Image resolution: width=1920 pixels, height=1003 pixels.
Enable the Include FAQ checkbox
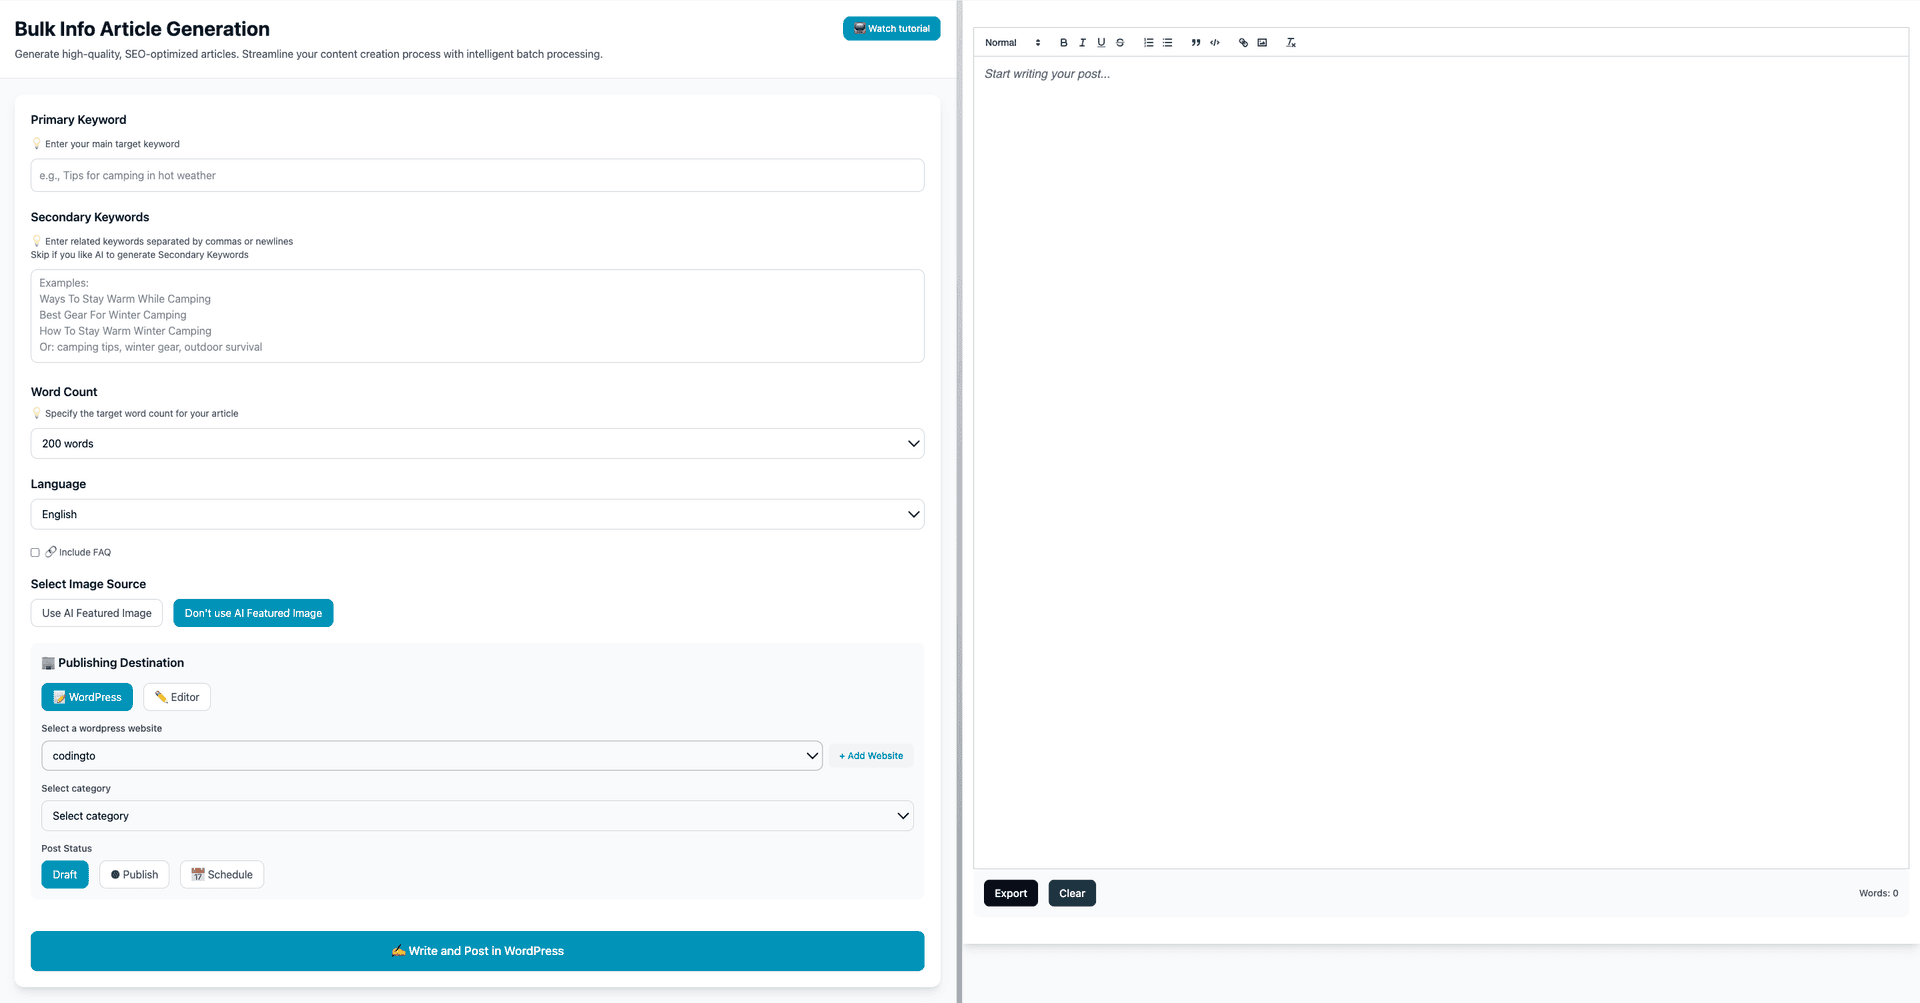(x=35, y=552)
